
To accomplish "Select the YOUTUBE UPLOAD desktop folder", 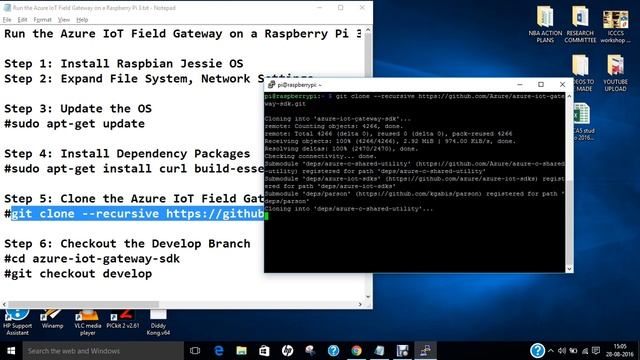I will [x=616, y=73].
